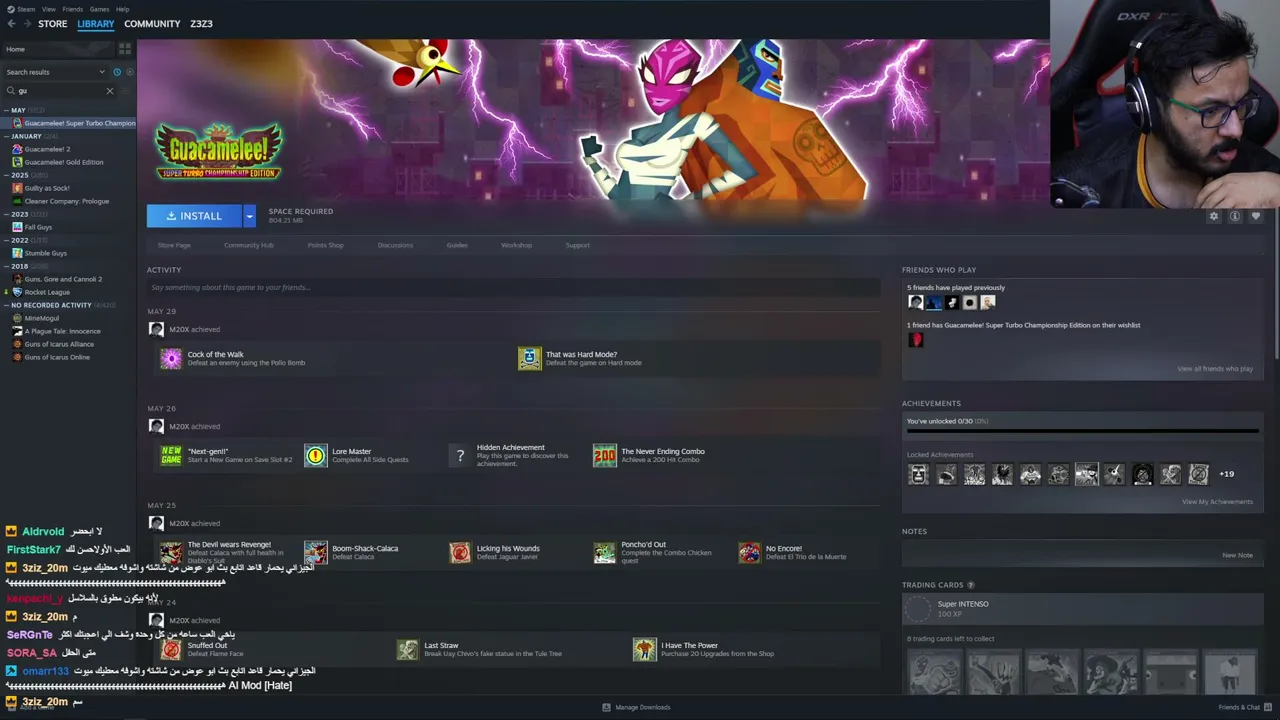Click the M20X avatar under May 29
This screenshot has height=720, width=1280.
pos(156,329)
